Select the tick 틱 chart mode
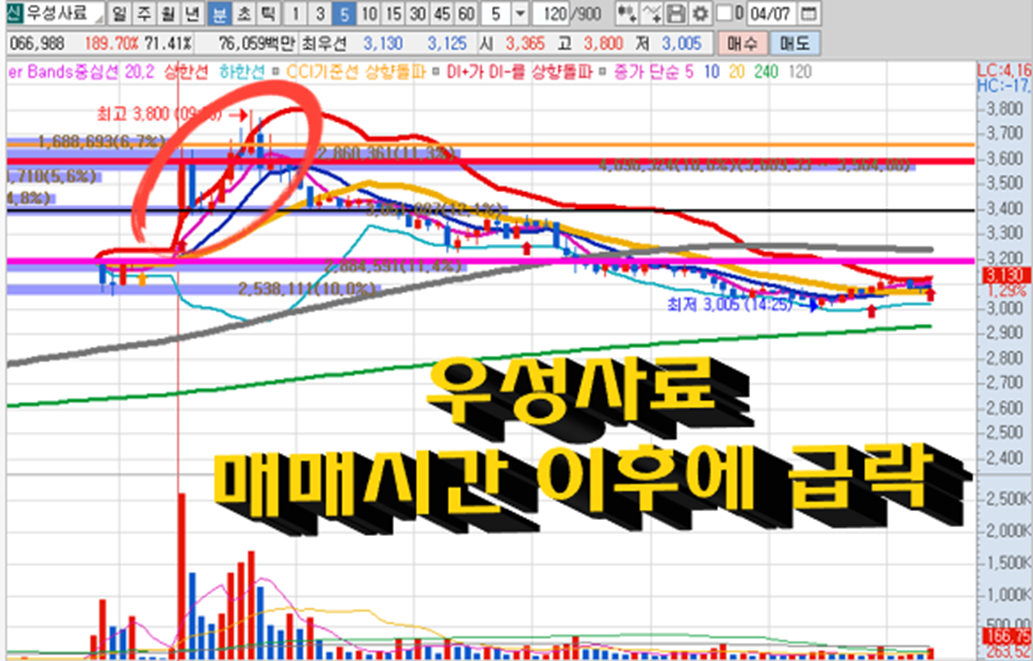 [268, 13]
